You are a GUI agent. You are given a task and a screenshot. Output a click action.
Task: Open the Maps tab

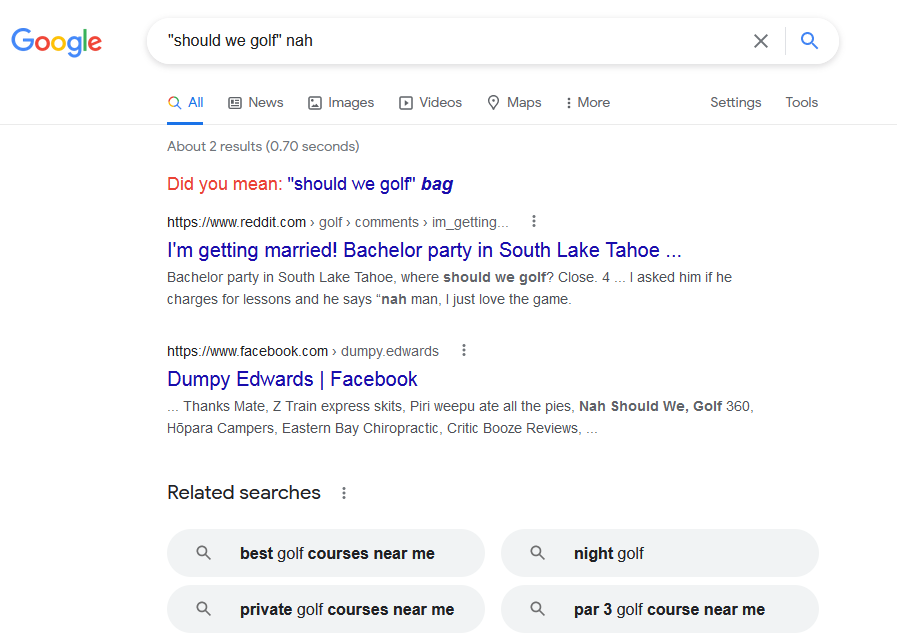514,102
